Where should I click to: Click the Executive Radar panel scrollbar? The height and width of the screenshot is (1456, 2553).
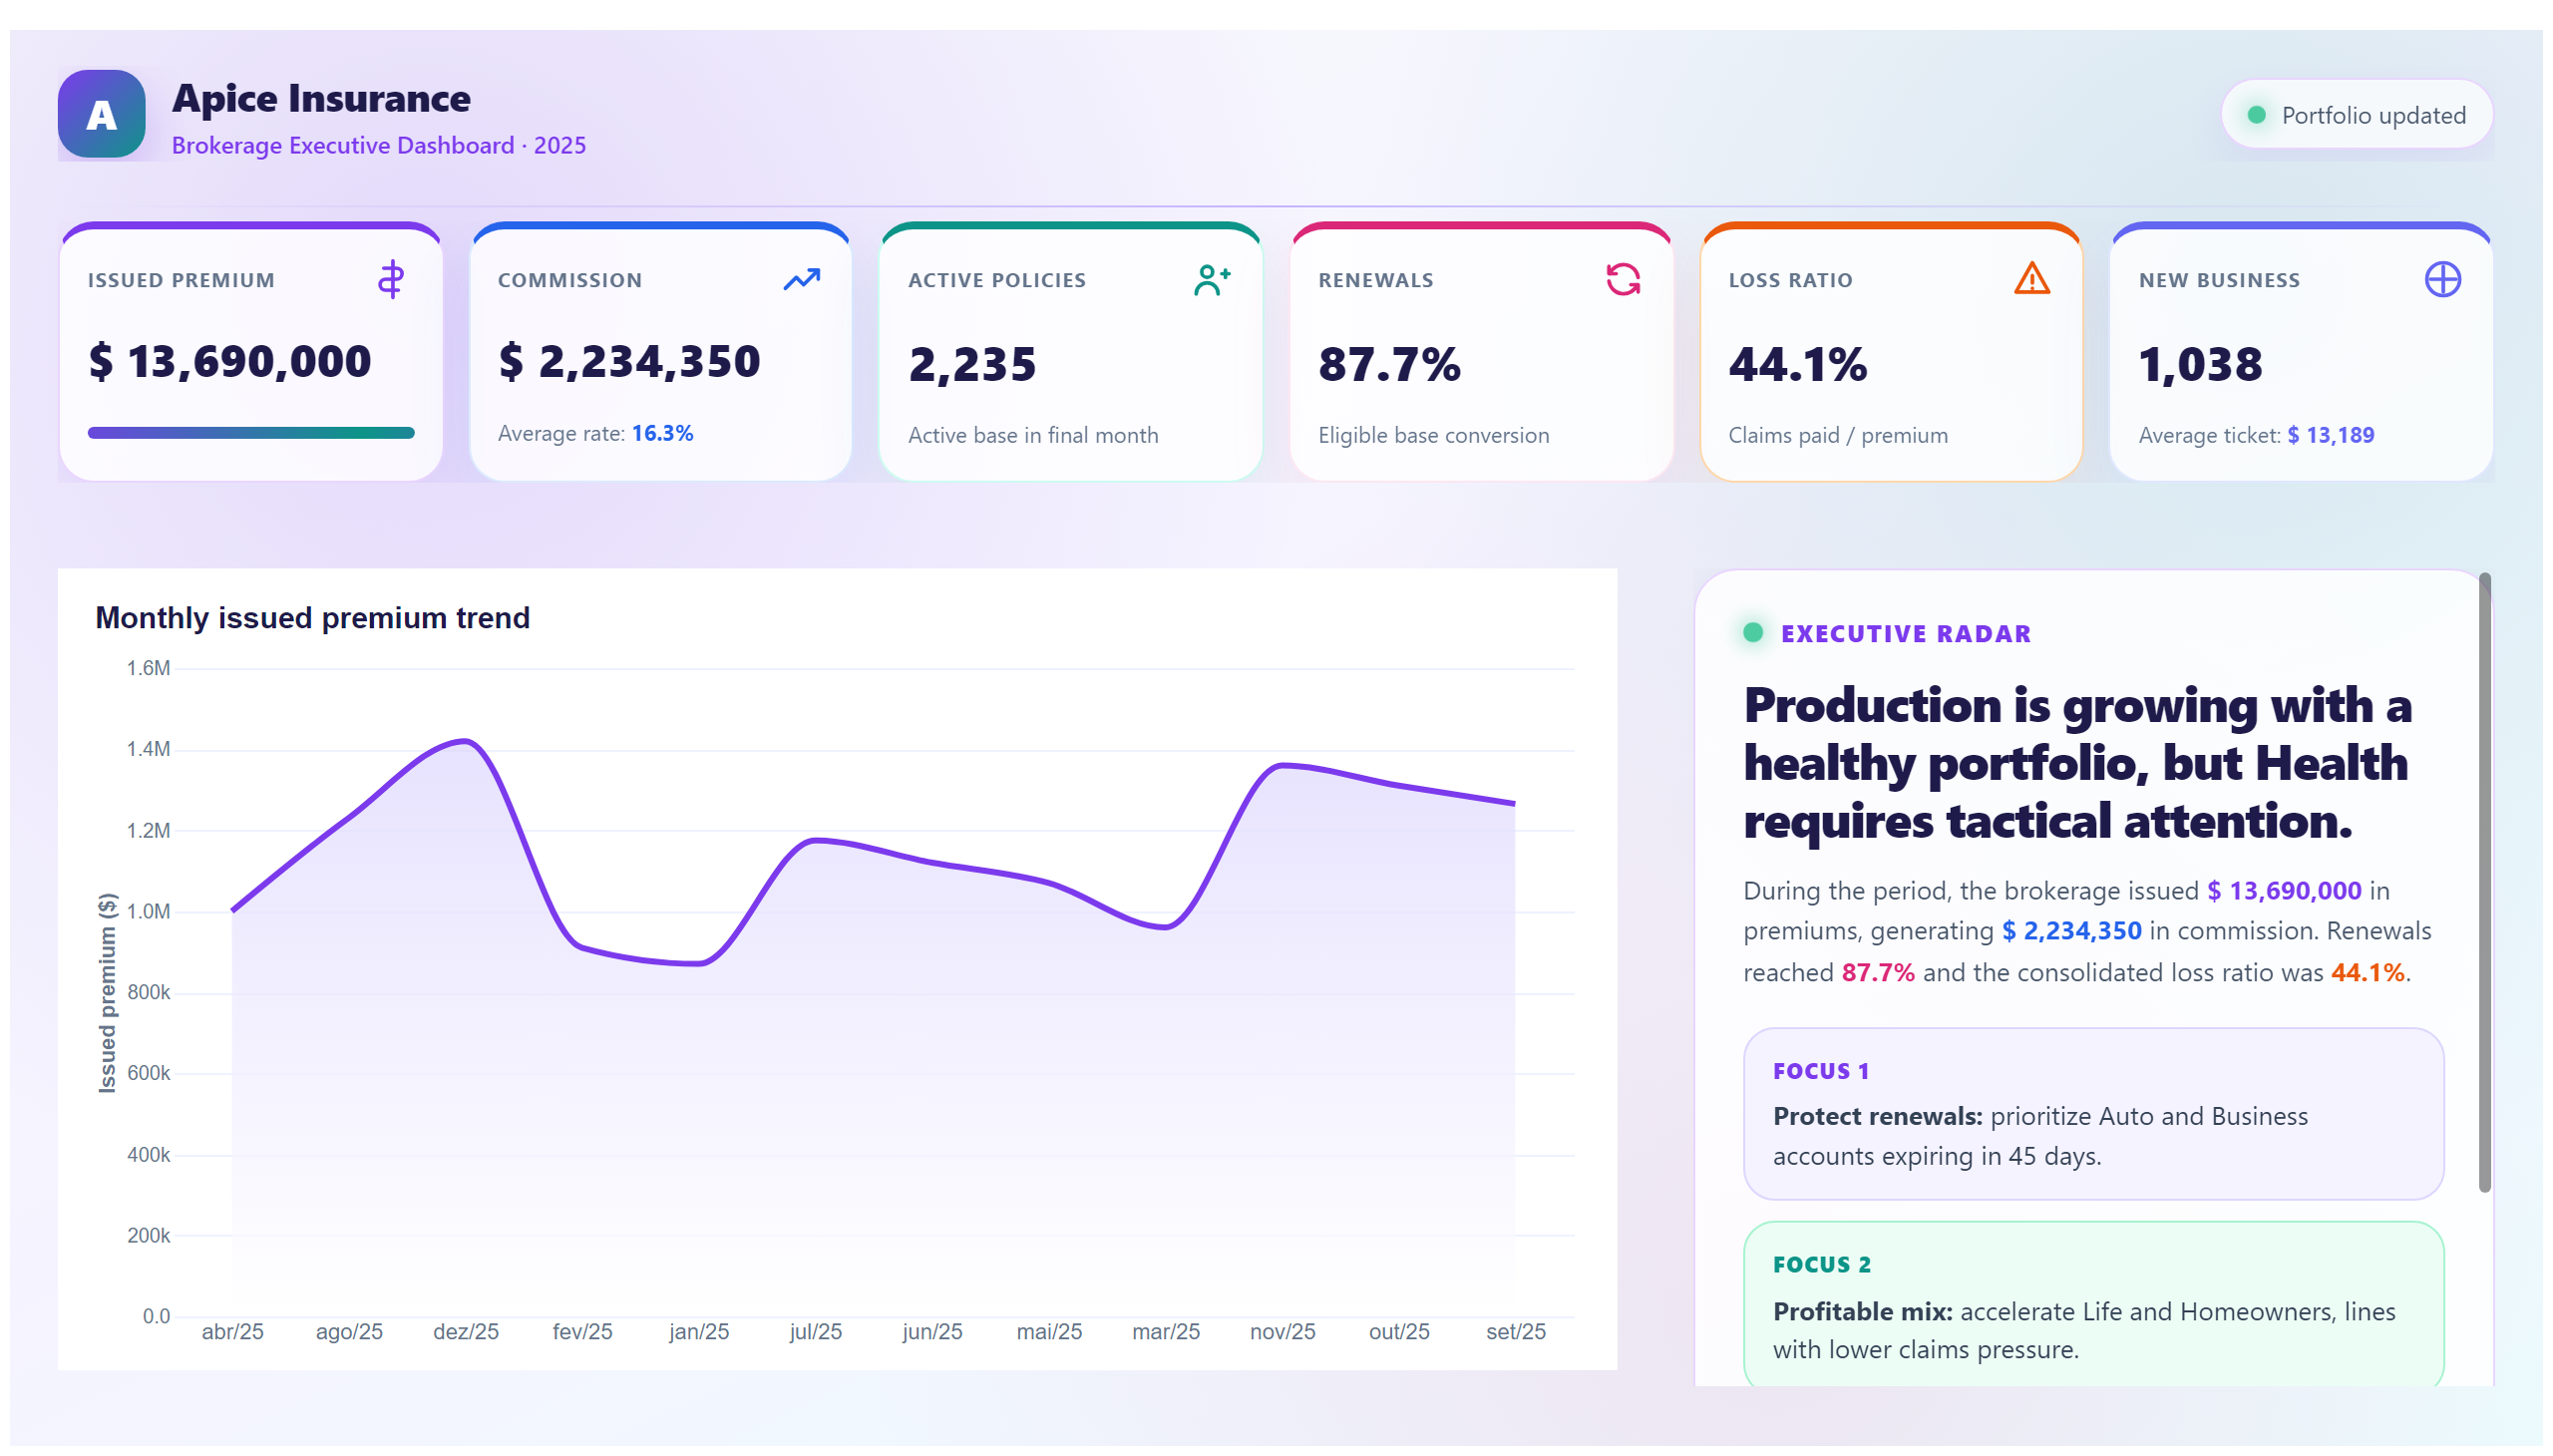[x=2484, y=882]
